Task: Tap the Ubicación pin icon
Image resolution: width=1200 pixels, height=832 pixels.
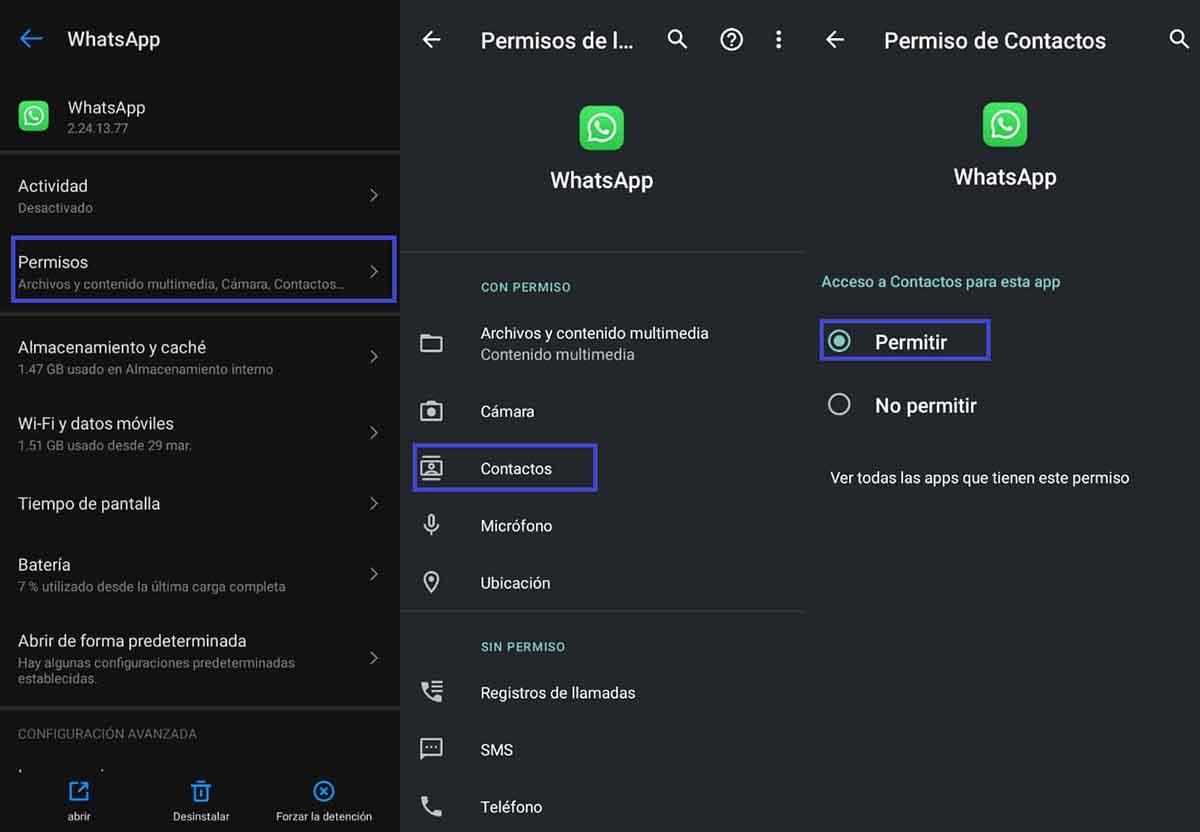Action: point(431,582)
